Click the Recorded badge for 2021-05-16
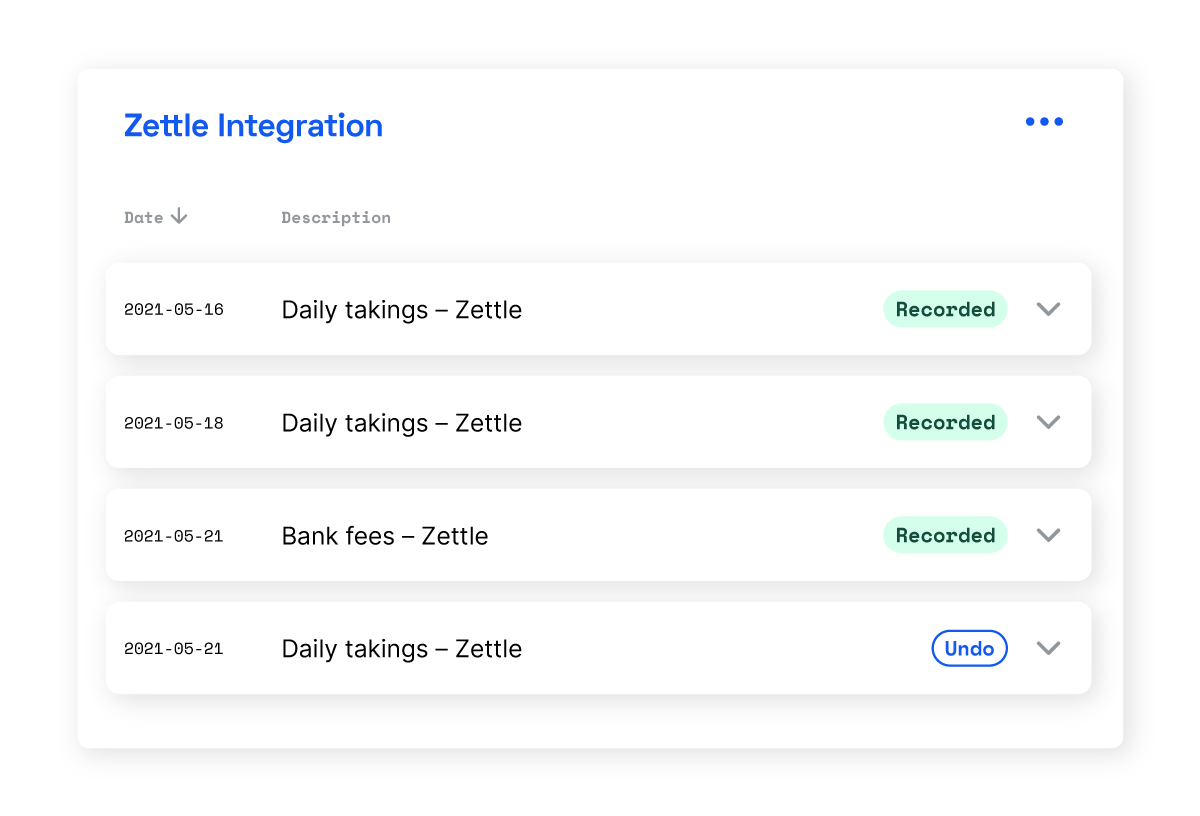Viewport: 1200px width, 816px height. 945,309
